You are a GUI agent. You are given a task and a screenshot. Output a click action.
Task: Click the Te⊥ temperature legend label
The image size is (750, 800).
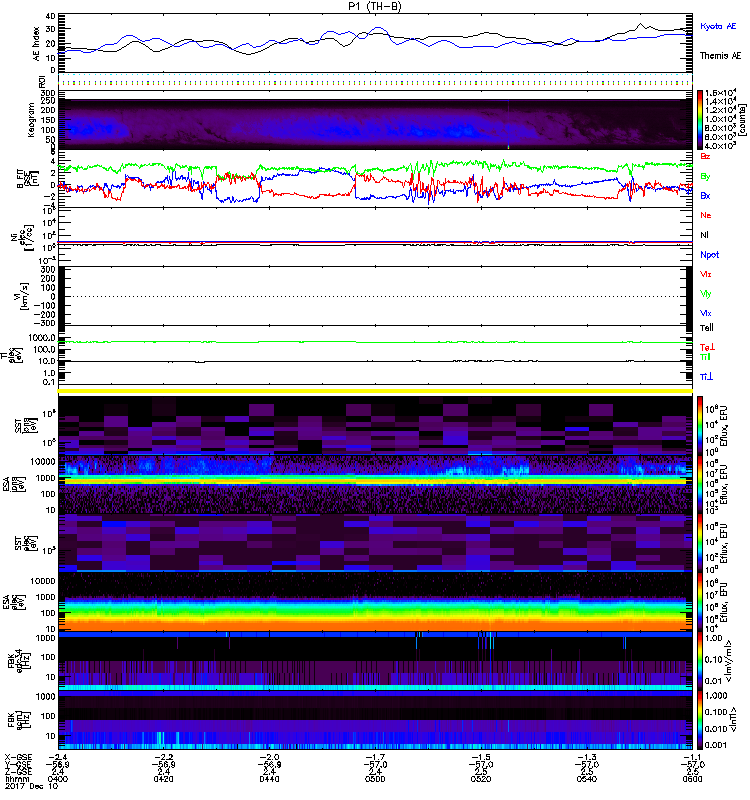click(x=706, y=346)
